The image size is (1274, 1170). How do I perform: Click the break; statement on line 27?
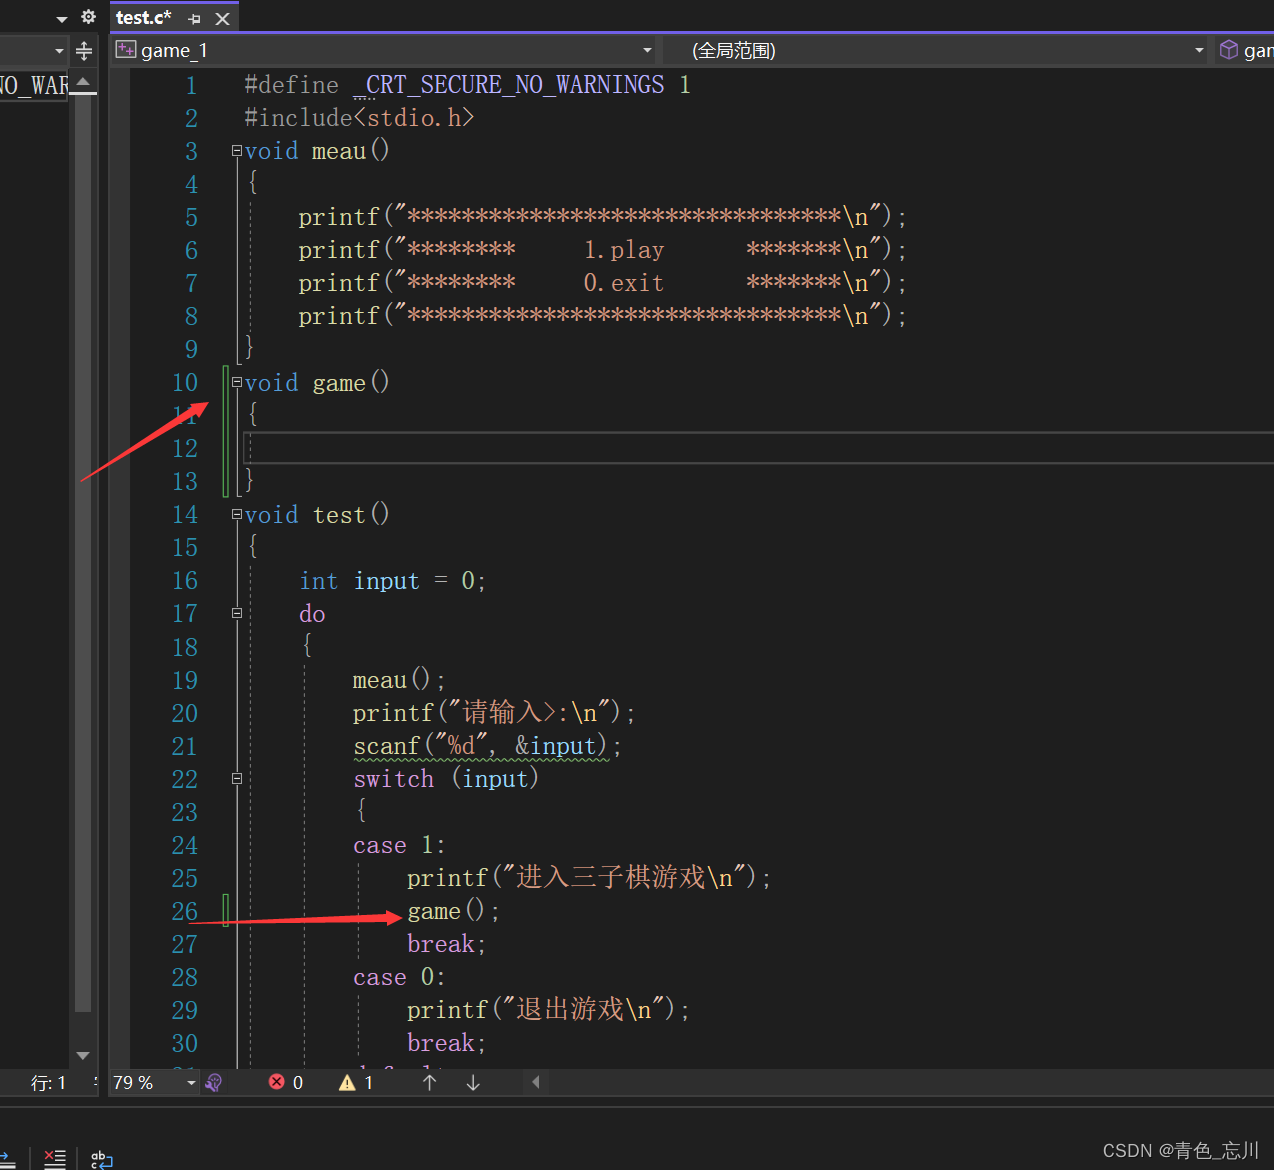point(446,943)
